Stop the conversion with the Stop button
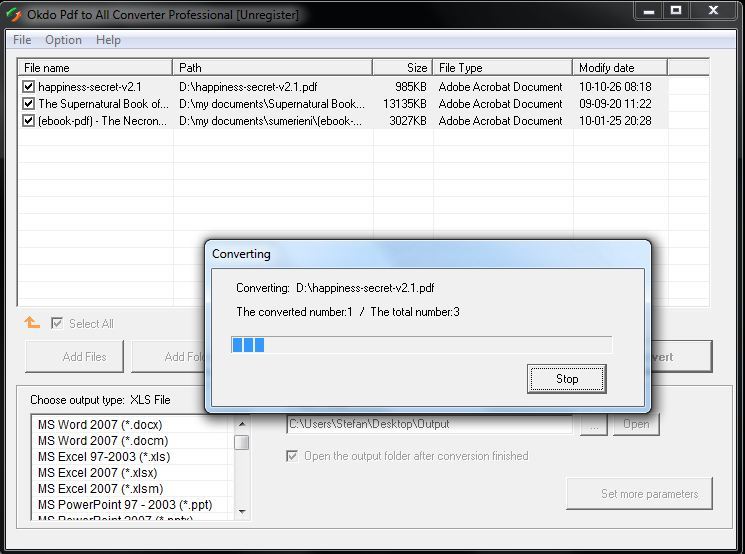The image size is (745, 554). click(x=566, y=379)
